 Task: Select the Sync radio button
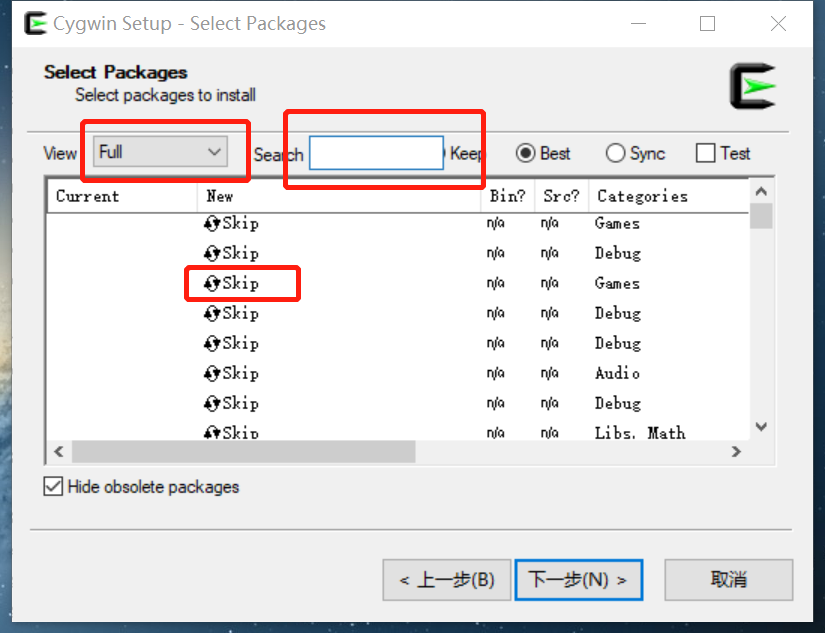pyautogui.click(x=616, y=153)
